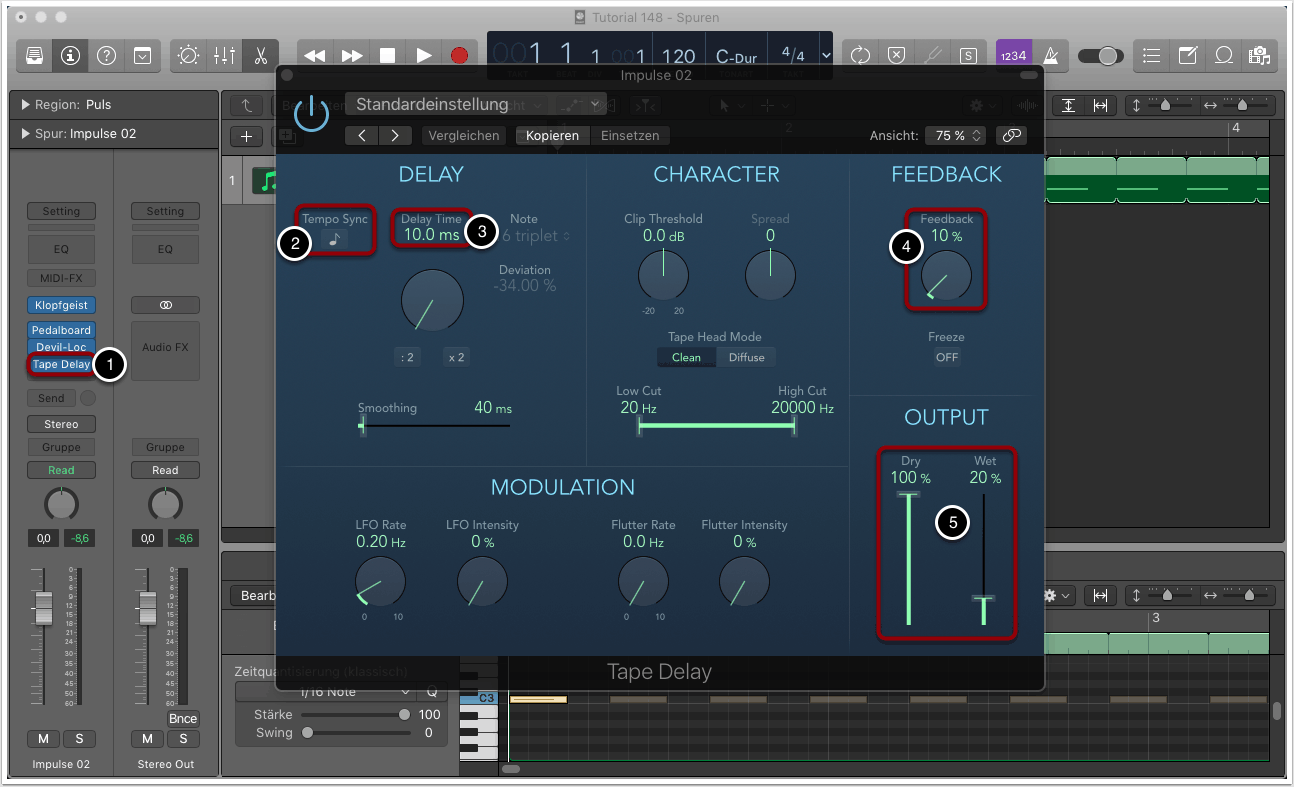This screenshot has height=787, width=1294.
Task: Select the Clean tape head mode
Action: 686,357
